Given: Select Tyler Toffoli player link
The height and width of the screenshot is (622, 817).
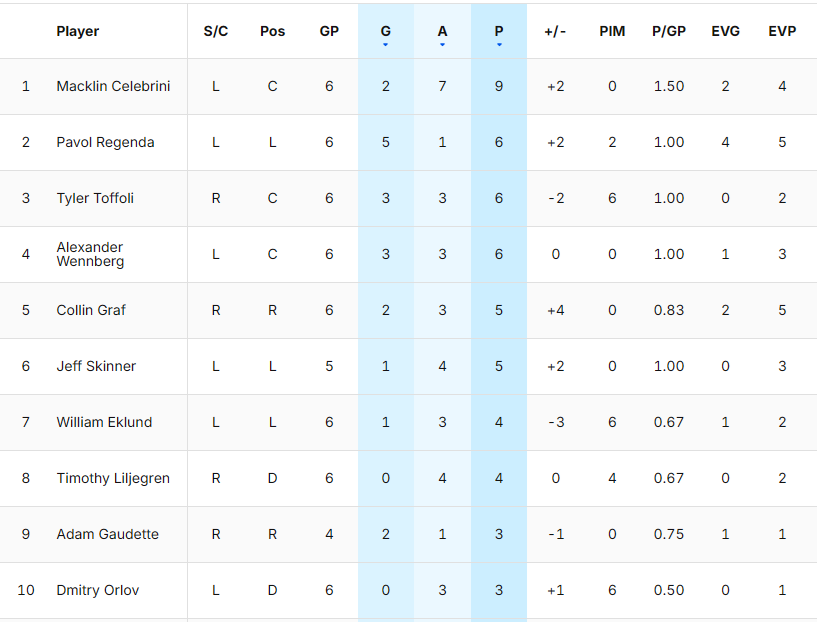Looking at the screenshot, I should pos(95,198).
